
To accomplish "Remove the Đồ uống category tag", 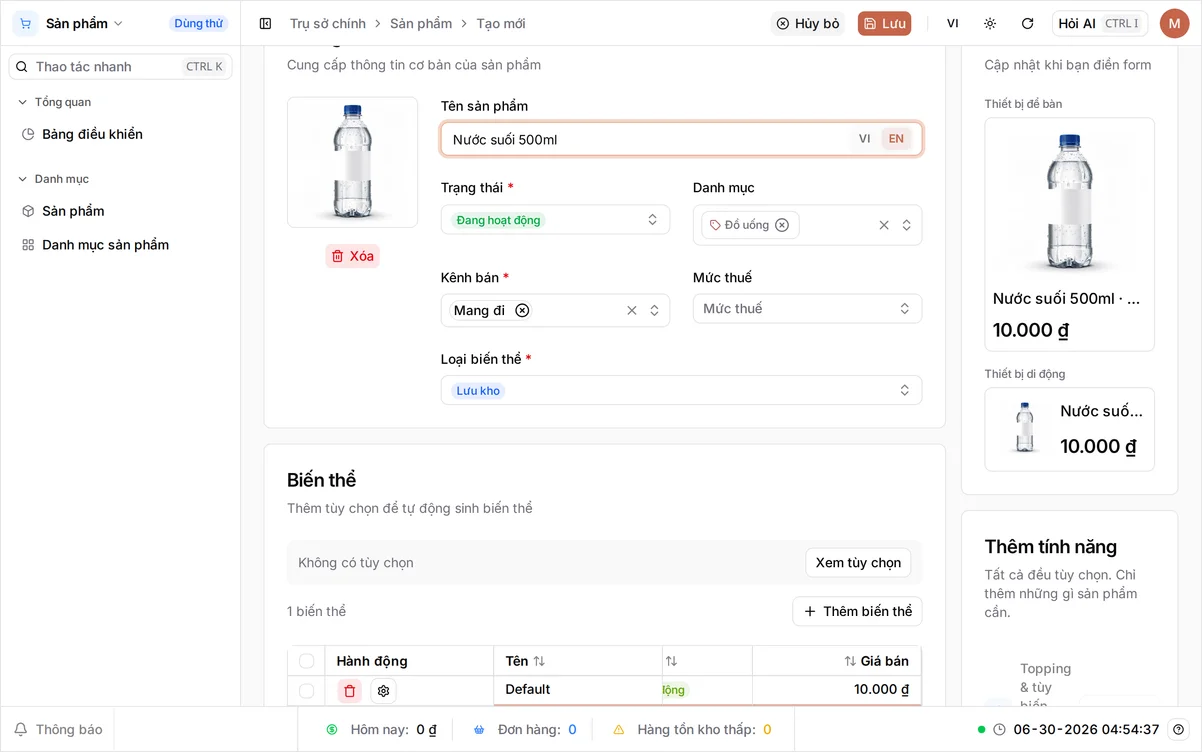I will click(x=782, y=225).
